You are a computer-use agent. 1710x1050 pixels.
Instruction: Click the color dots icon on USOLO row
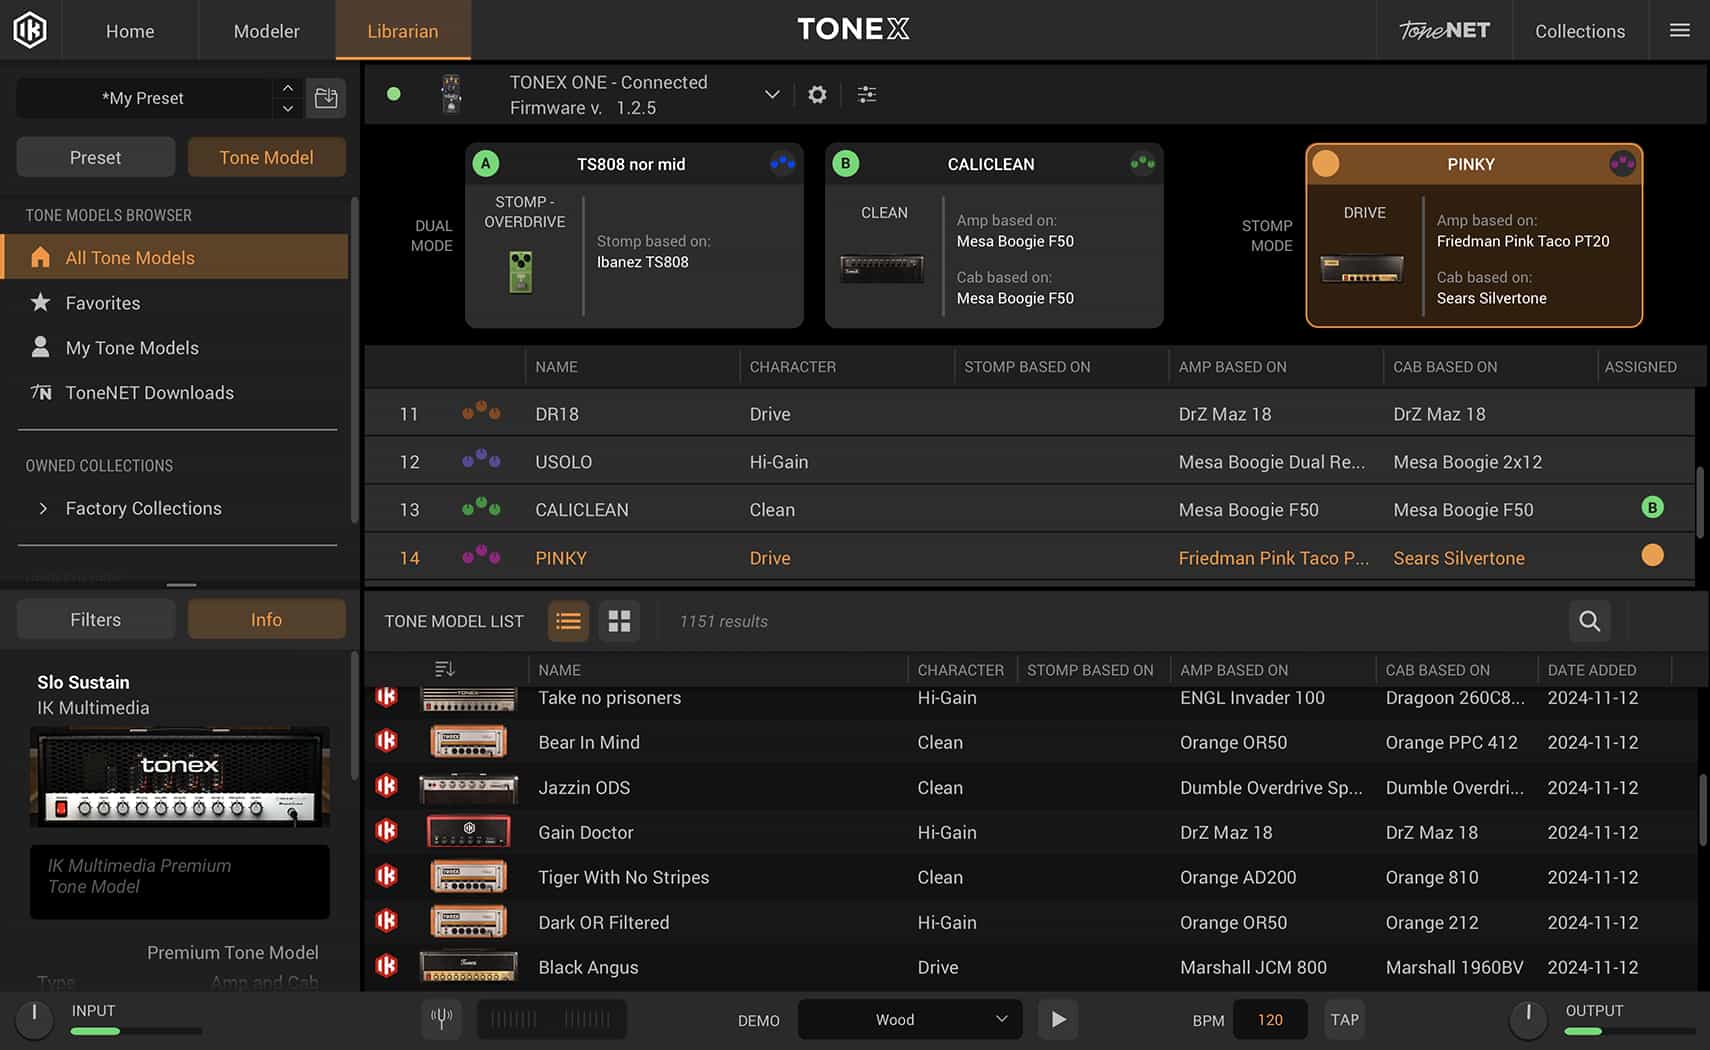[481, 460]
